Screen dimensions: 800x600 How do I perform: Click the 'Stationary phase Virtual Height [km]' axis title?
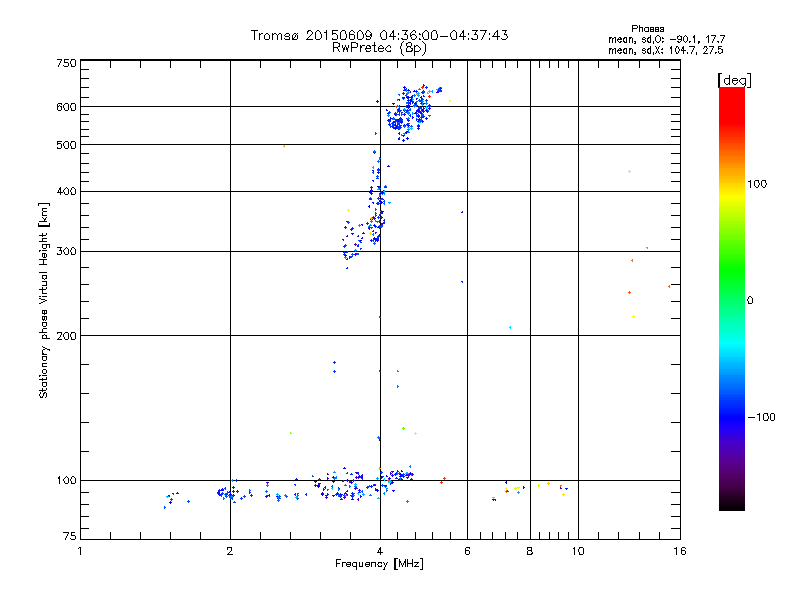coord(43,300)
